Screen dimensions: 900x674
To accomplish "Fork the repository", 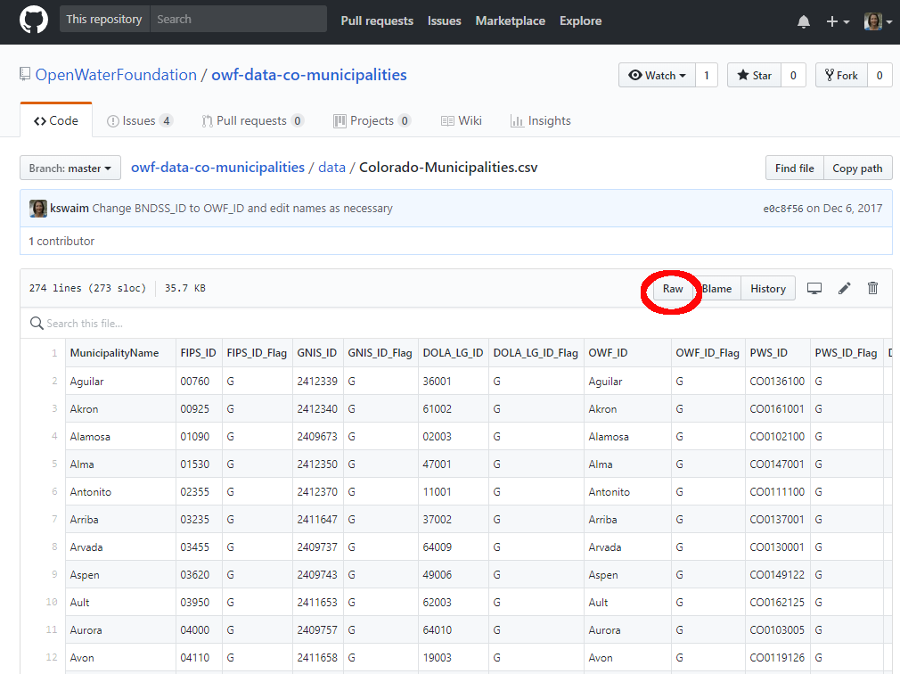I will point(840,75).
